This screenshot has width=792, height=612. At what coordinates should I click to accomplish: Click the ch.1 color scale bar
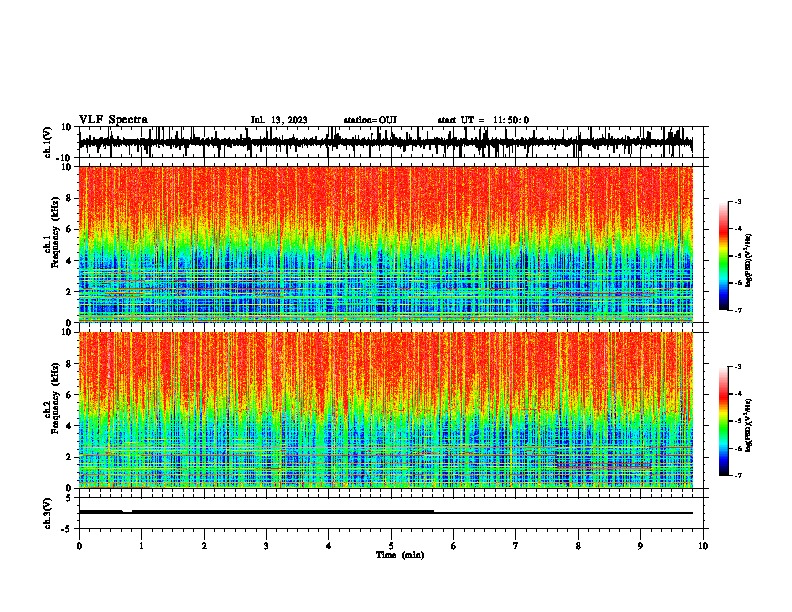(x=724, y=256)
